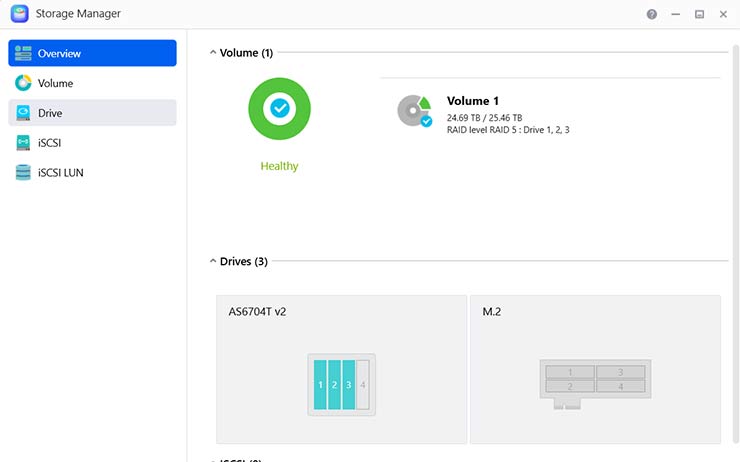Click the iSCSI LUN database icon
This screenshot has height=462, width=740.
[x=23, y=173]
